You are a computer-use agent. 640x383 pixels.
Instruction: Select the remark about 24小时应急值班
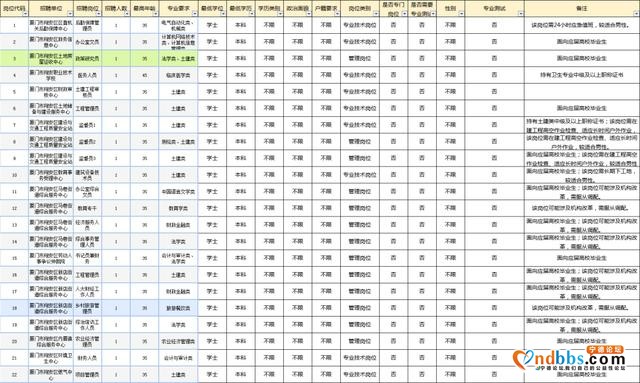click(582, 25)
